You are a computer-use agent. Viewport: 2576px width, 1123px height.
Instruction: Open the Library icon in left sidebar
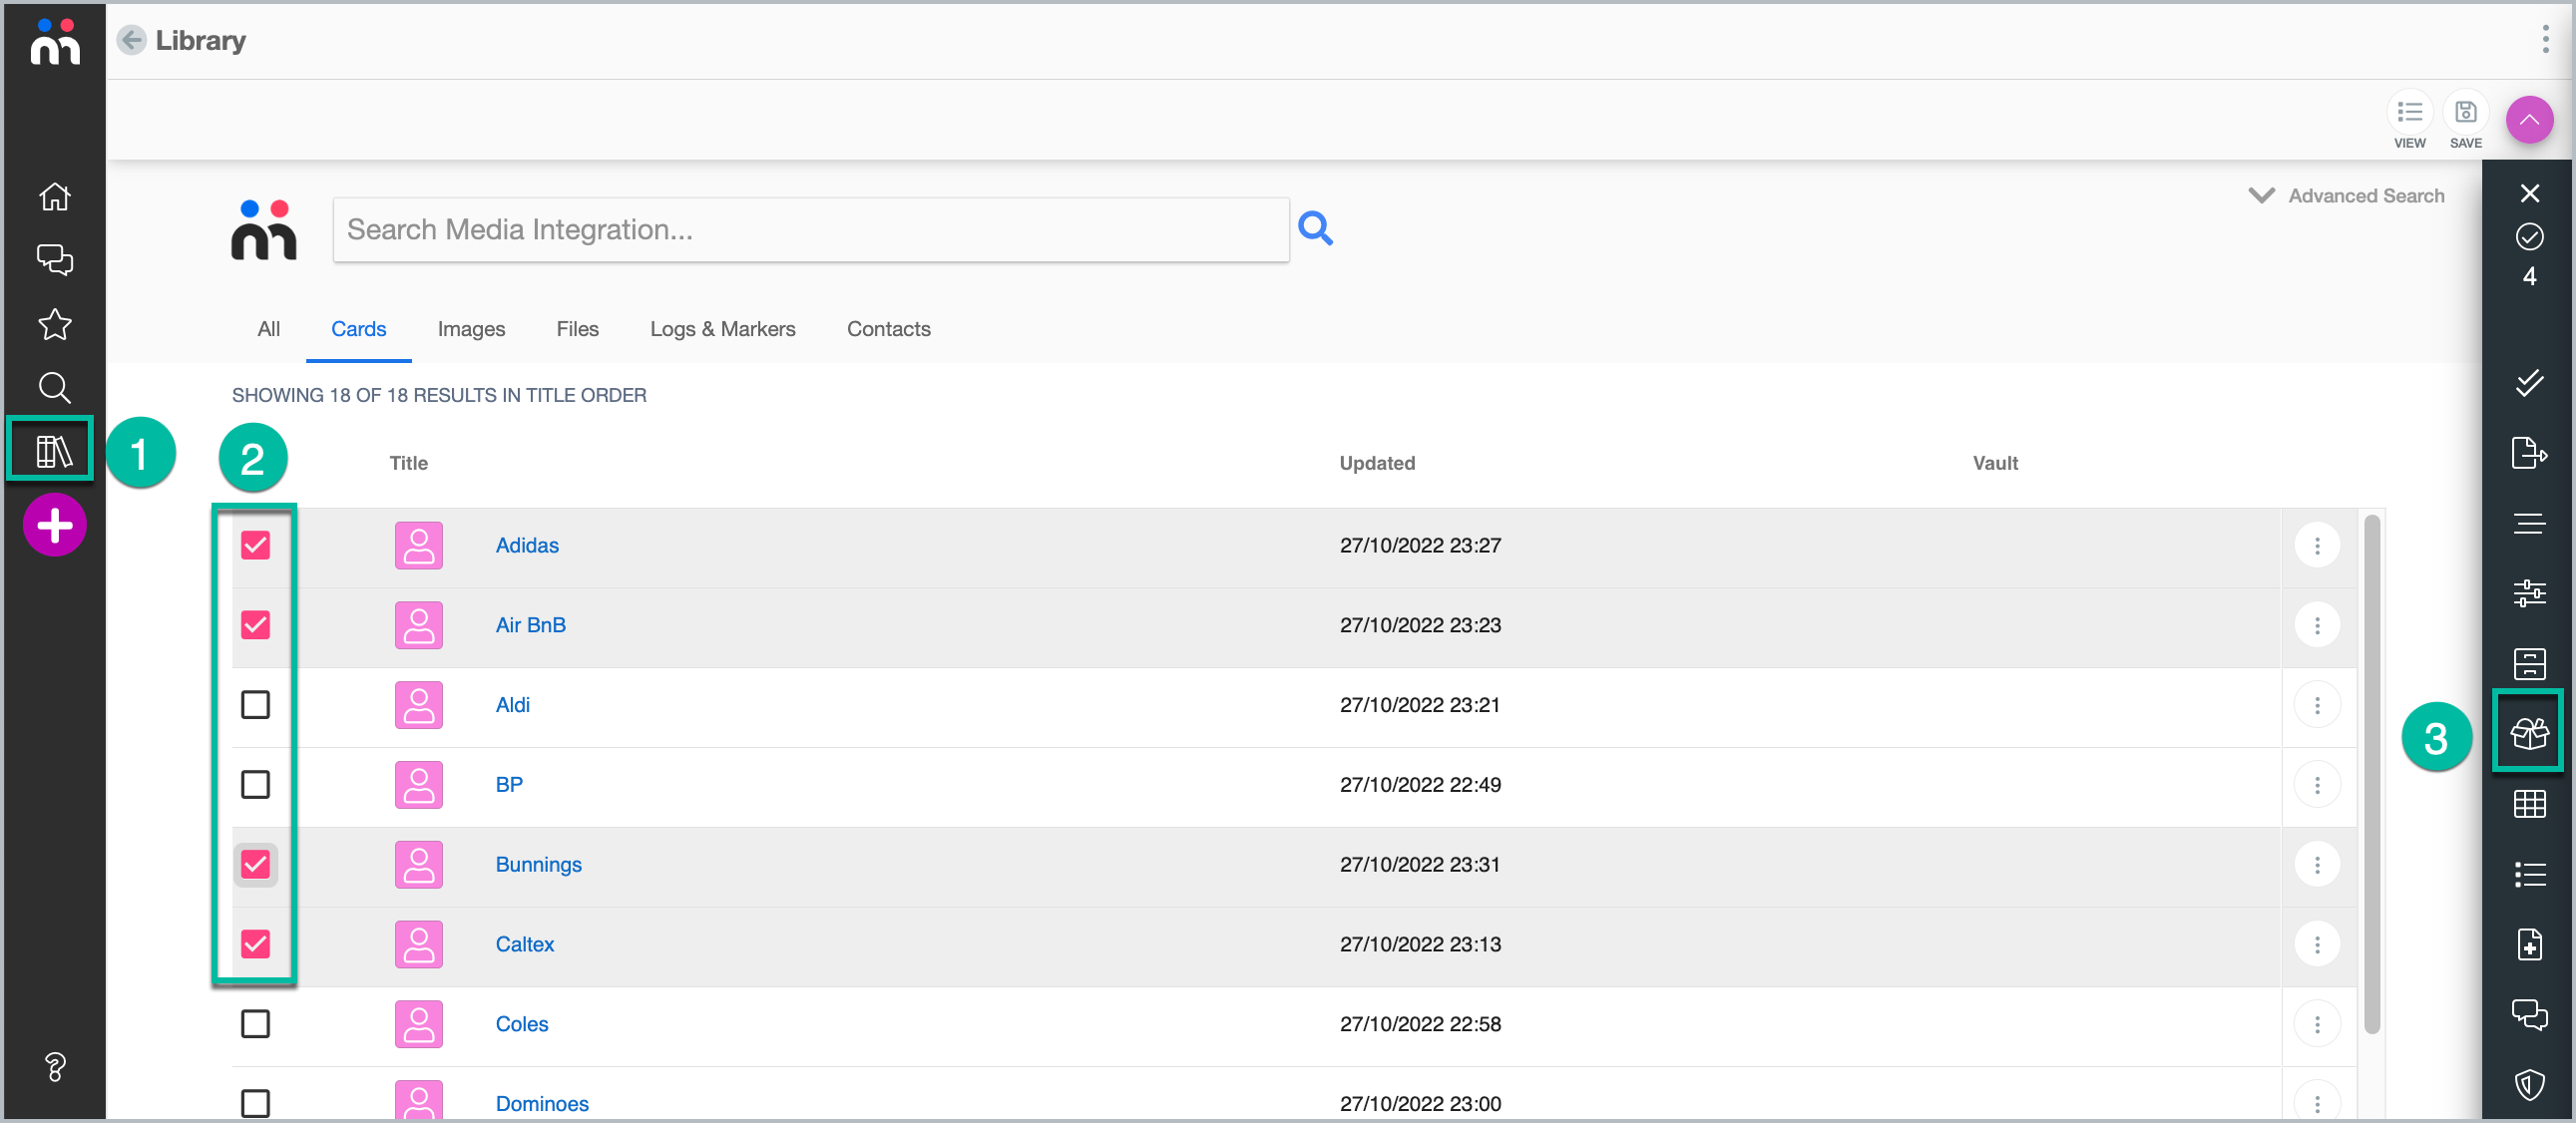(53, 451)
